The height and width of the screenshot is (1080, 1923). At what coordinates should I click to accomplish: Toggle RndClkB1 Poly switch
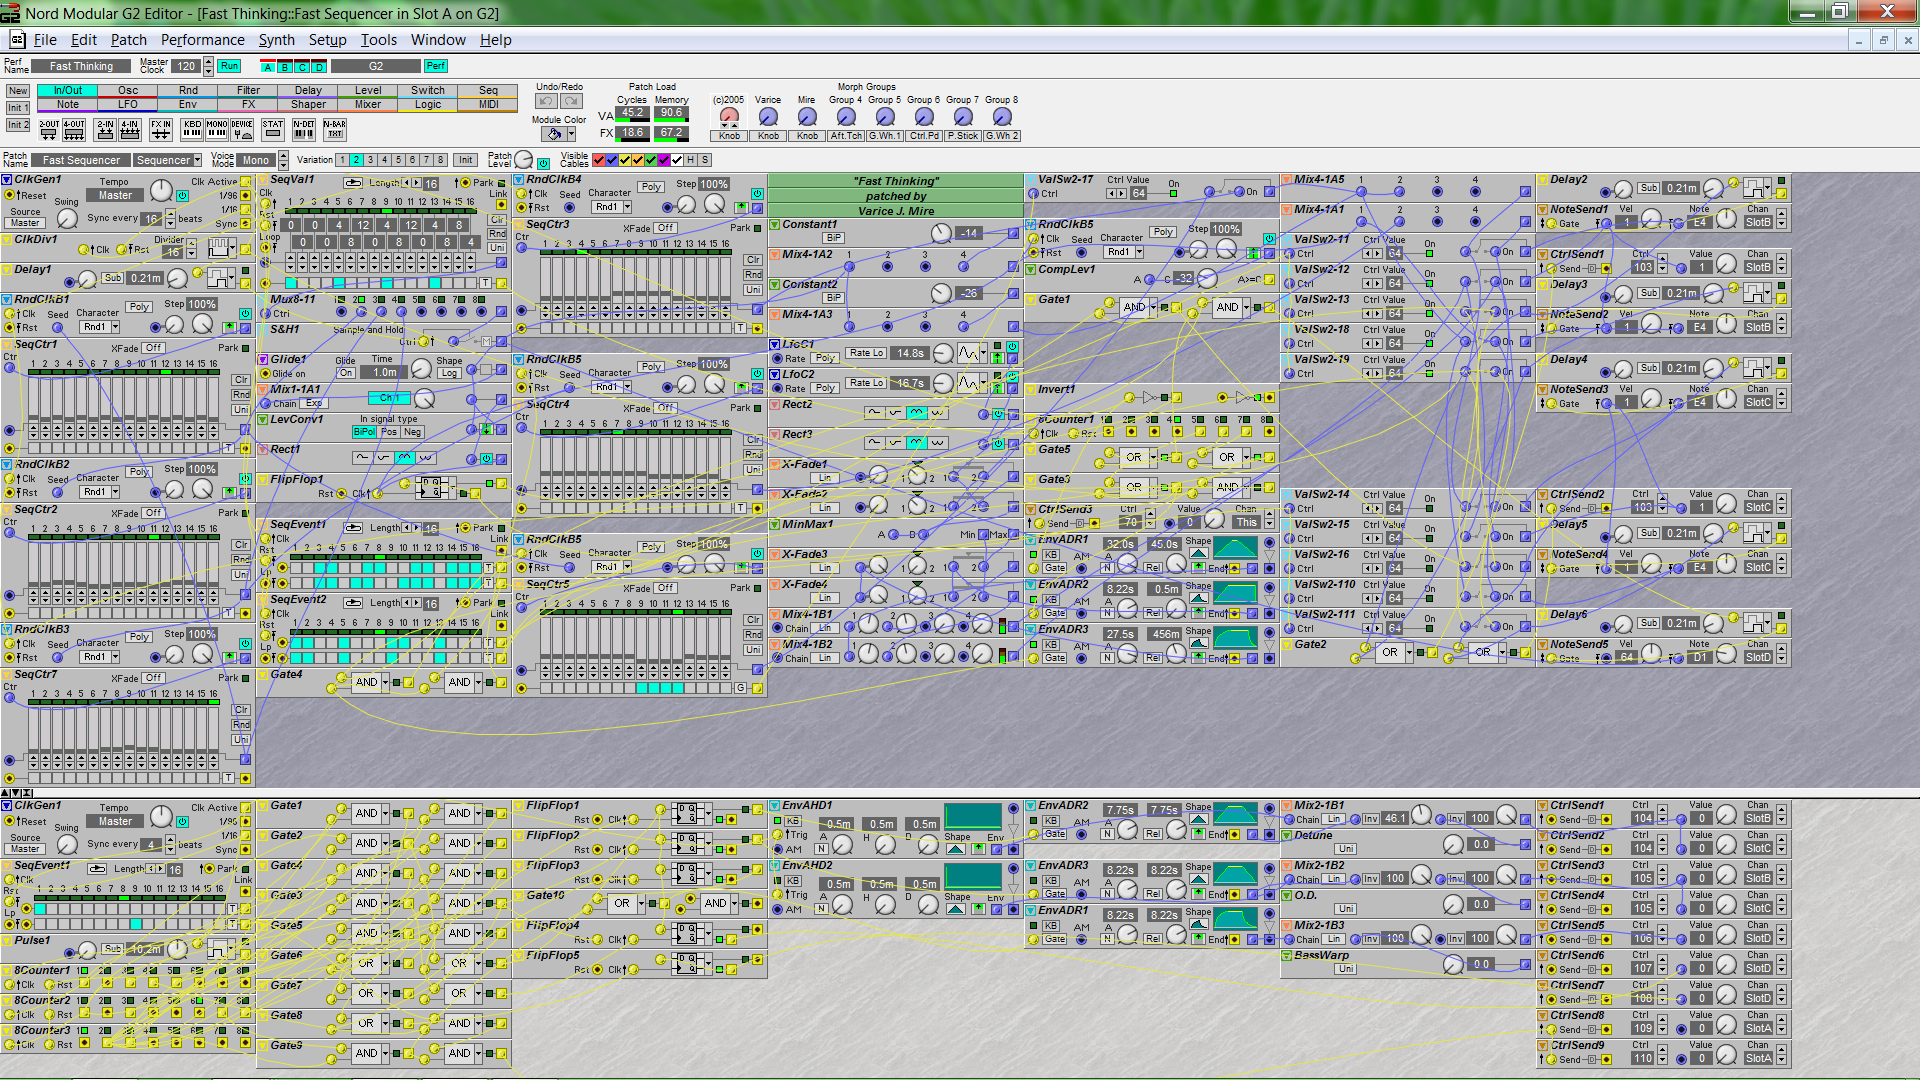pyautogui.click(x=139, y=307)
